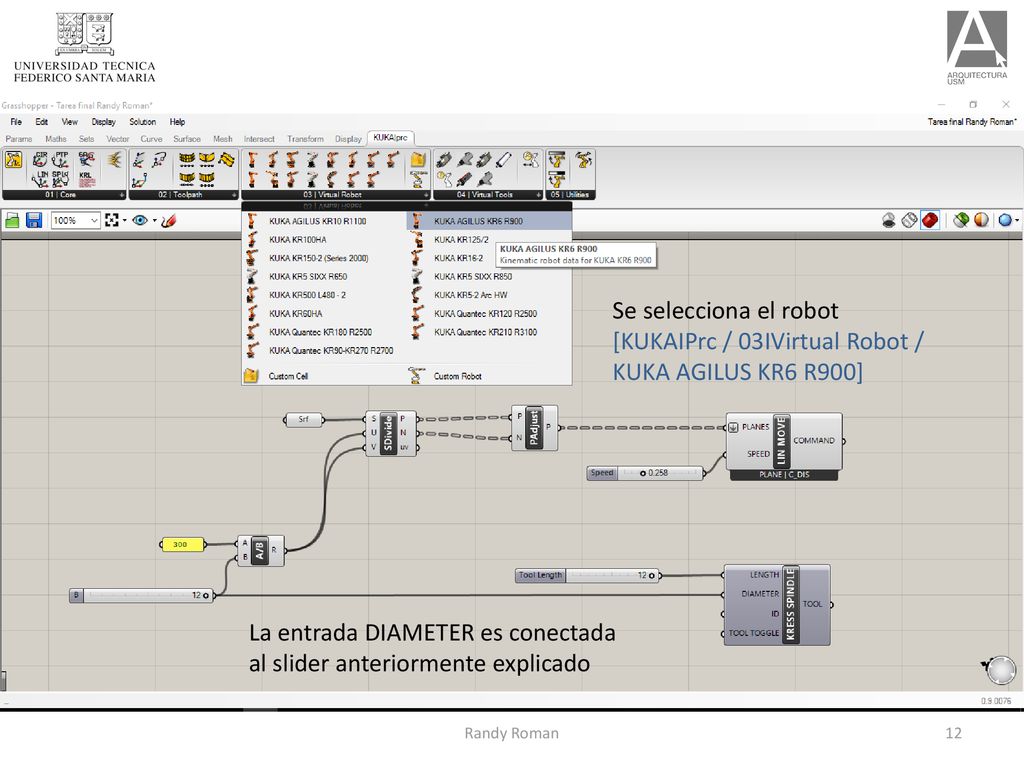Screen dimensions: 1024x768
Task: Click the Open File folder icon
Action: coord(12,221)
